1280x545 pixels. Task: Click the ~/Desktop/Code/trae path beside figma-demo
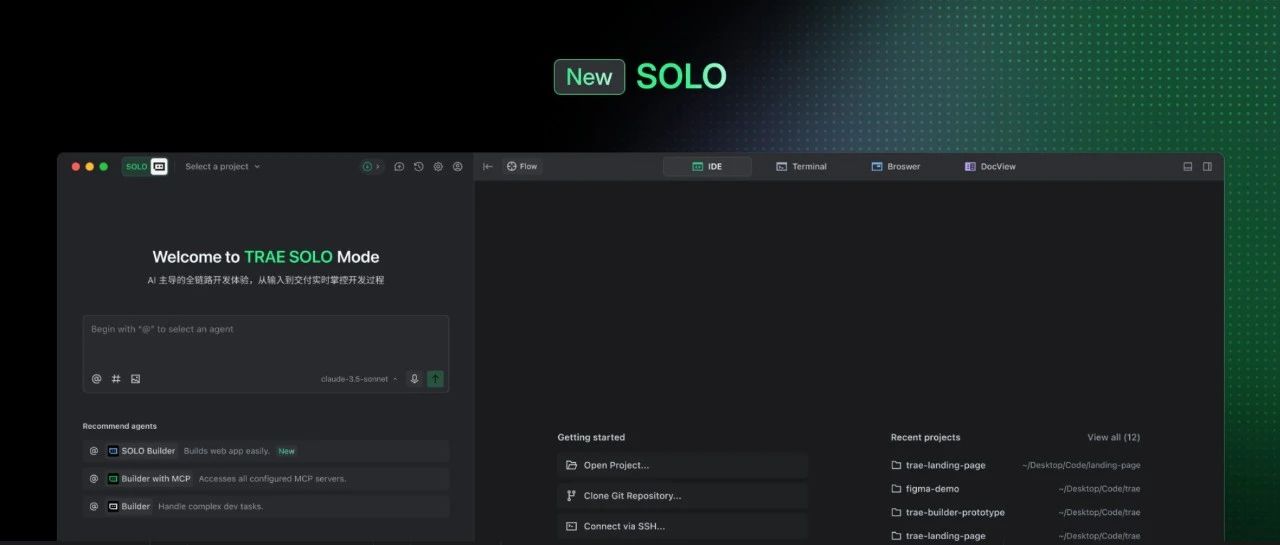pyautogui.click(x=1100, y=489)
